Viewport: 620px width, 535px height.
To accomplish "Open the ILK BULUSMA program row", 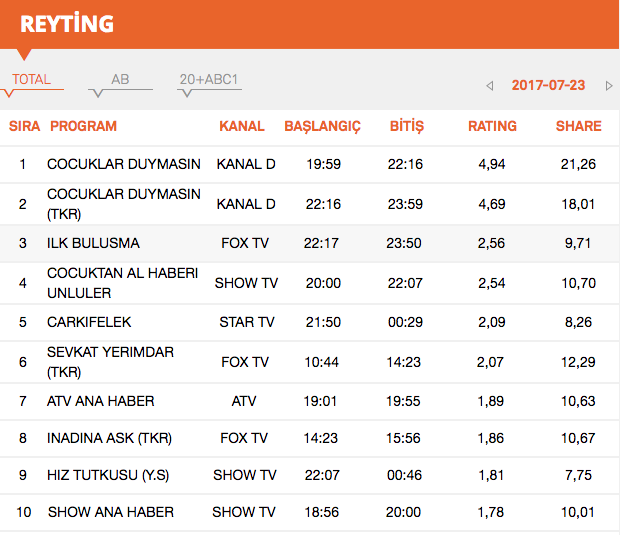I will tap(93, 243).
